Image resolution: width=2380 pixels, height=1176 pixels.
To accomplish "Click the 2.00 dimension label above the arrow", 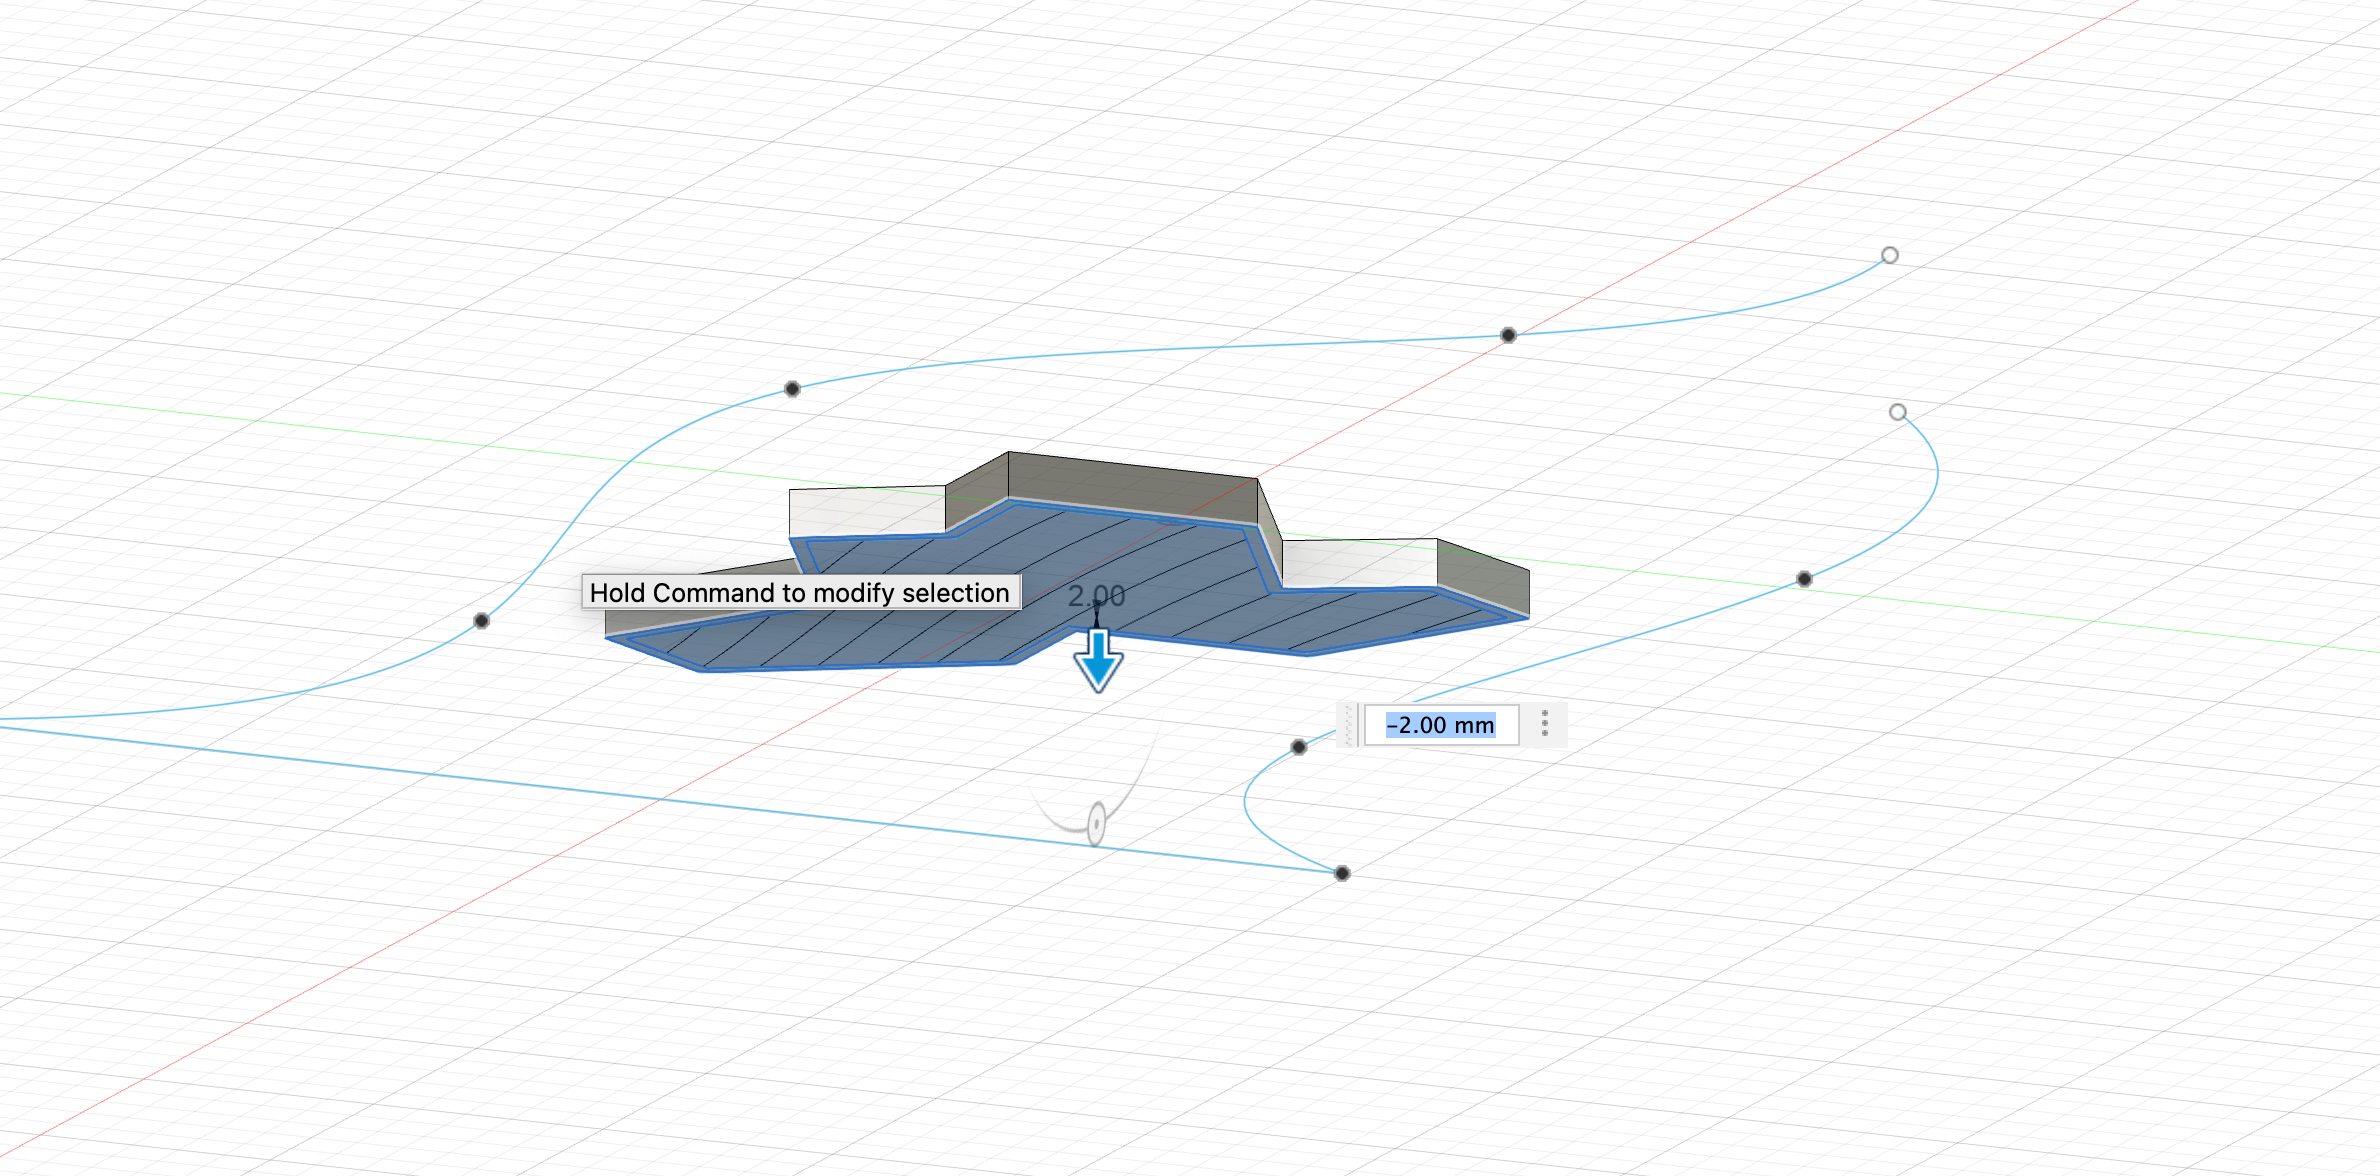I will click(x=1096, y=595).
